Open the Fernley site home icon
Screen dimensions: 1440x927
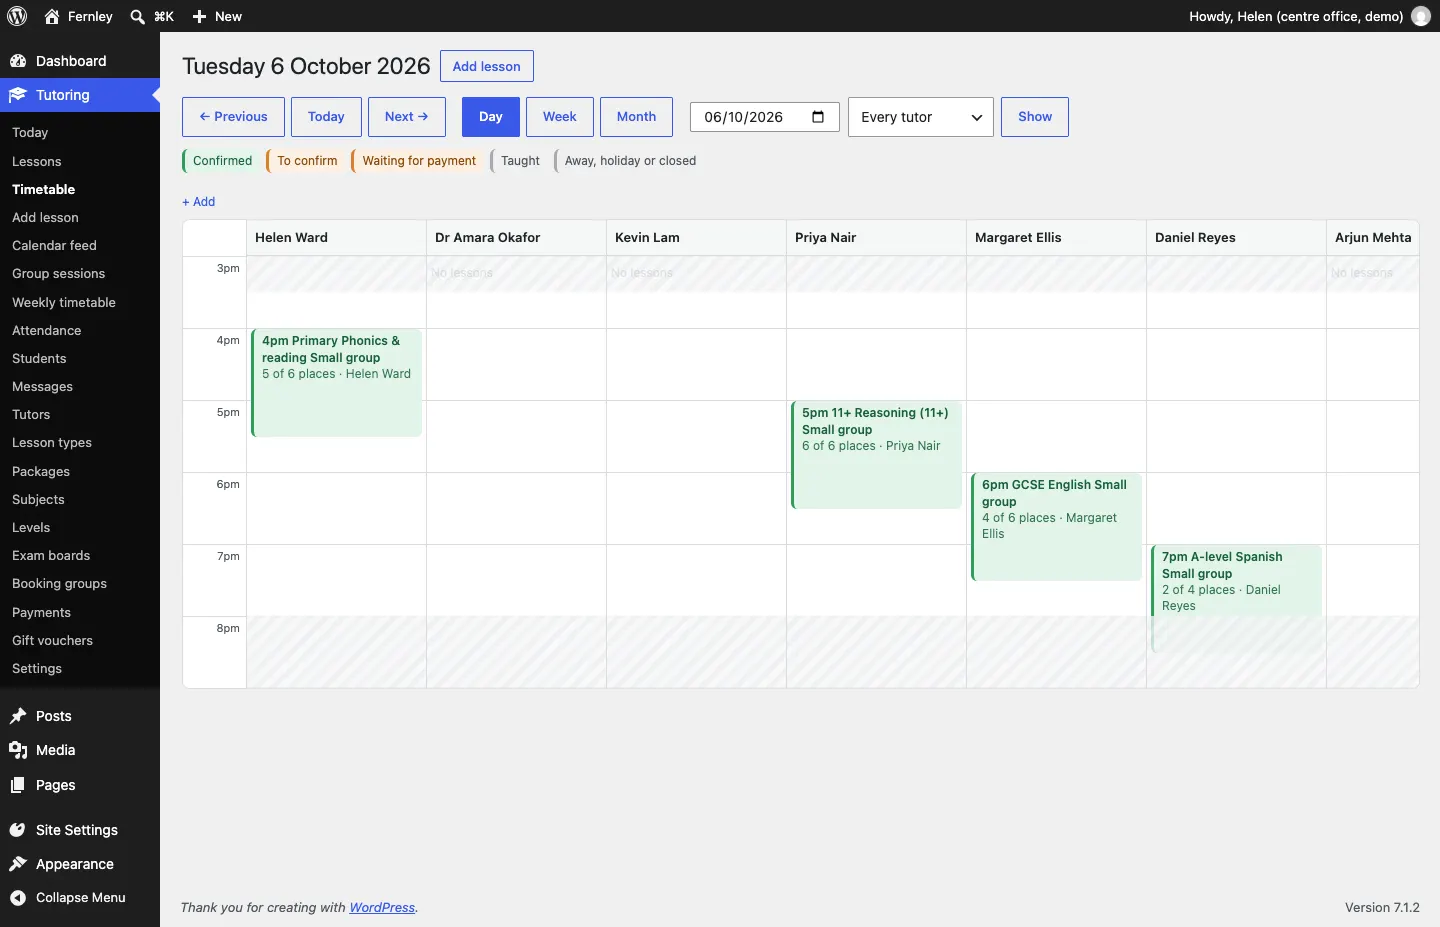pyautogui.click(x=52, y=16)
